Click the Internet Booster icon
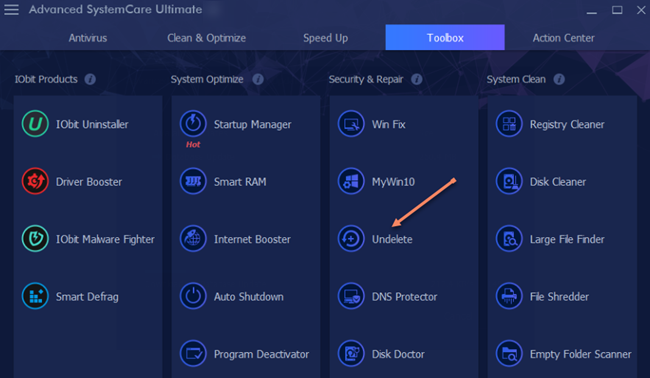Screen dimensions: 650x378 pyautogui.click(x=193, y=239)
